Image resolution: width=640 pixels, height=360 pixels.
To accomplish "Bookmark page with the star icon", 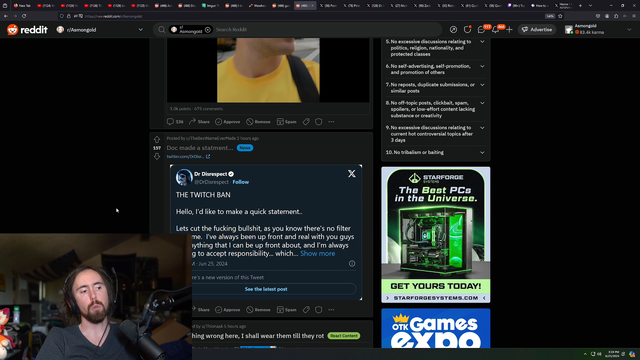I will click(560, 16).
